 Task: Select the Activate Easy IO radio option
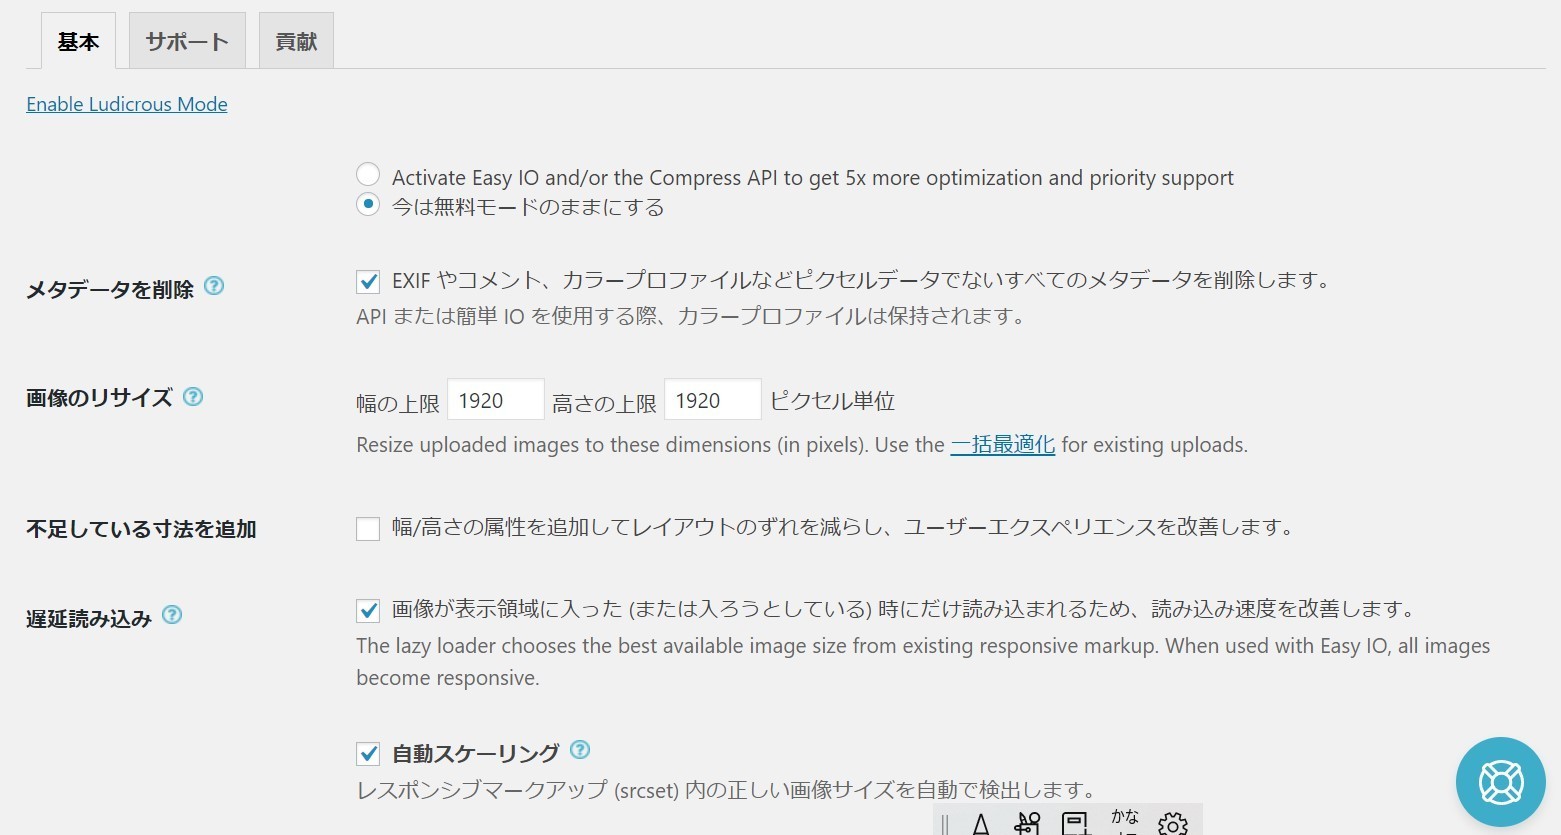368,174
